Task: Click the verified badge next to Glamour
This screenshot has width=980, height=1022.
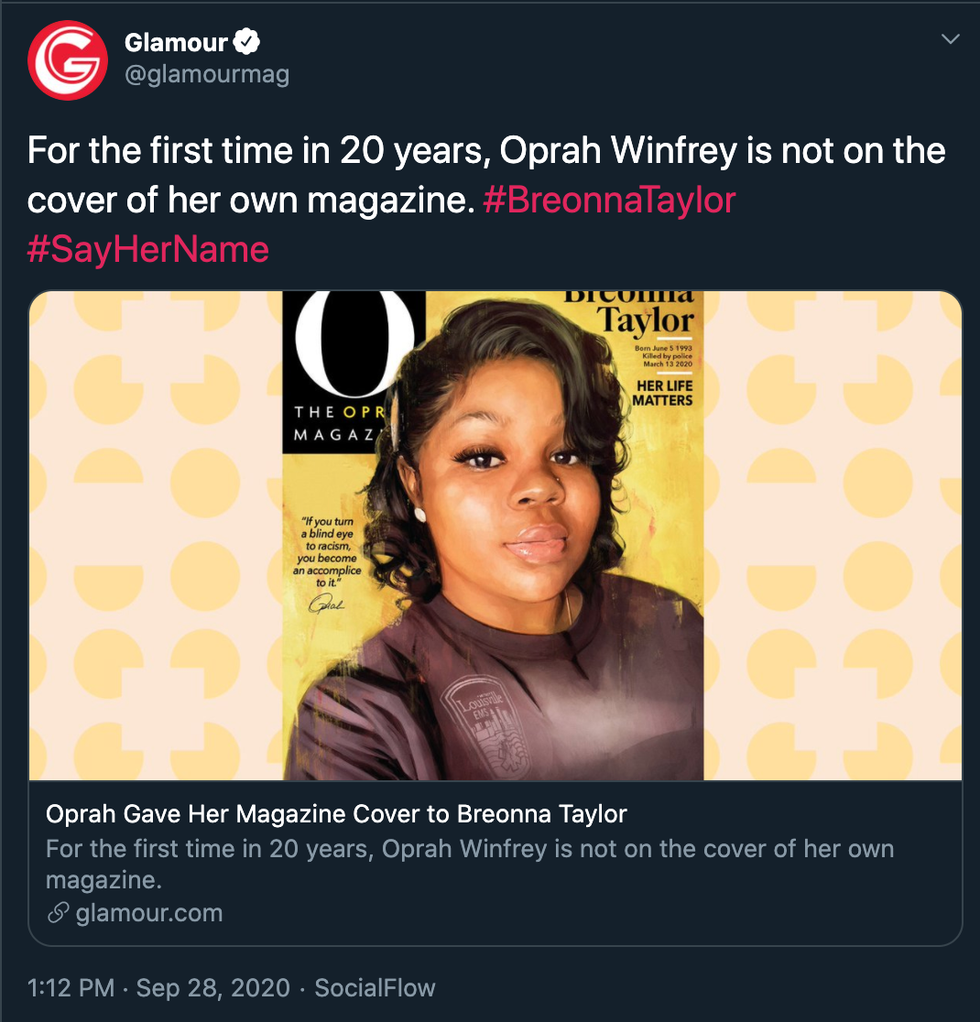Action: (x=247, y=43)
